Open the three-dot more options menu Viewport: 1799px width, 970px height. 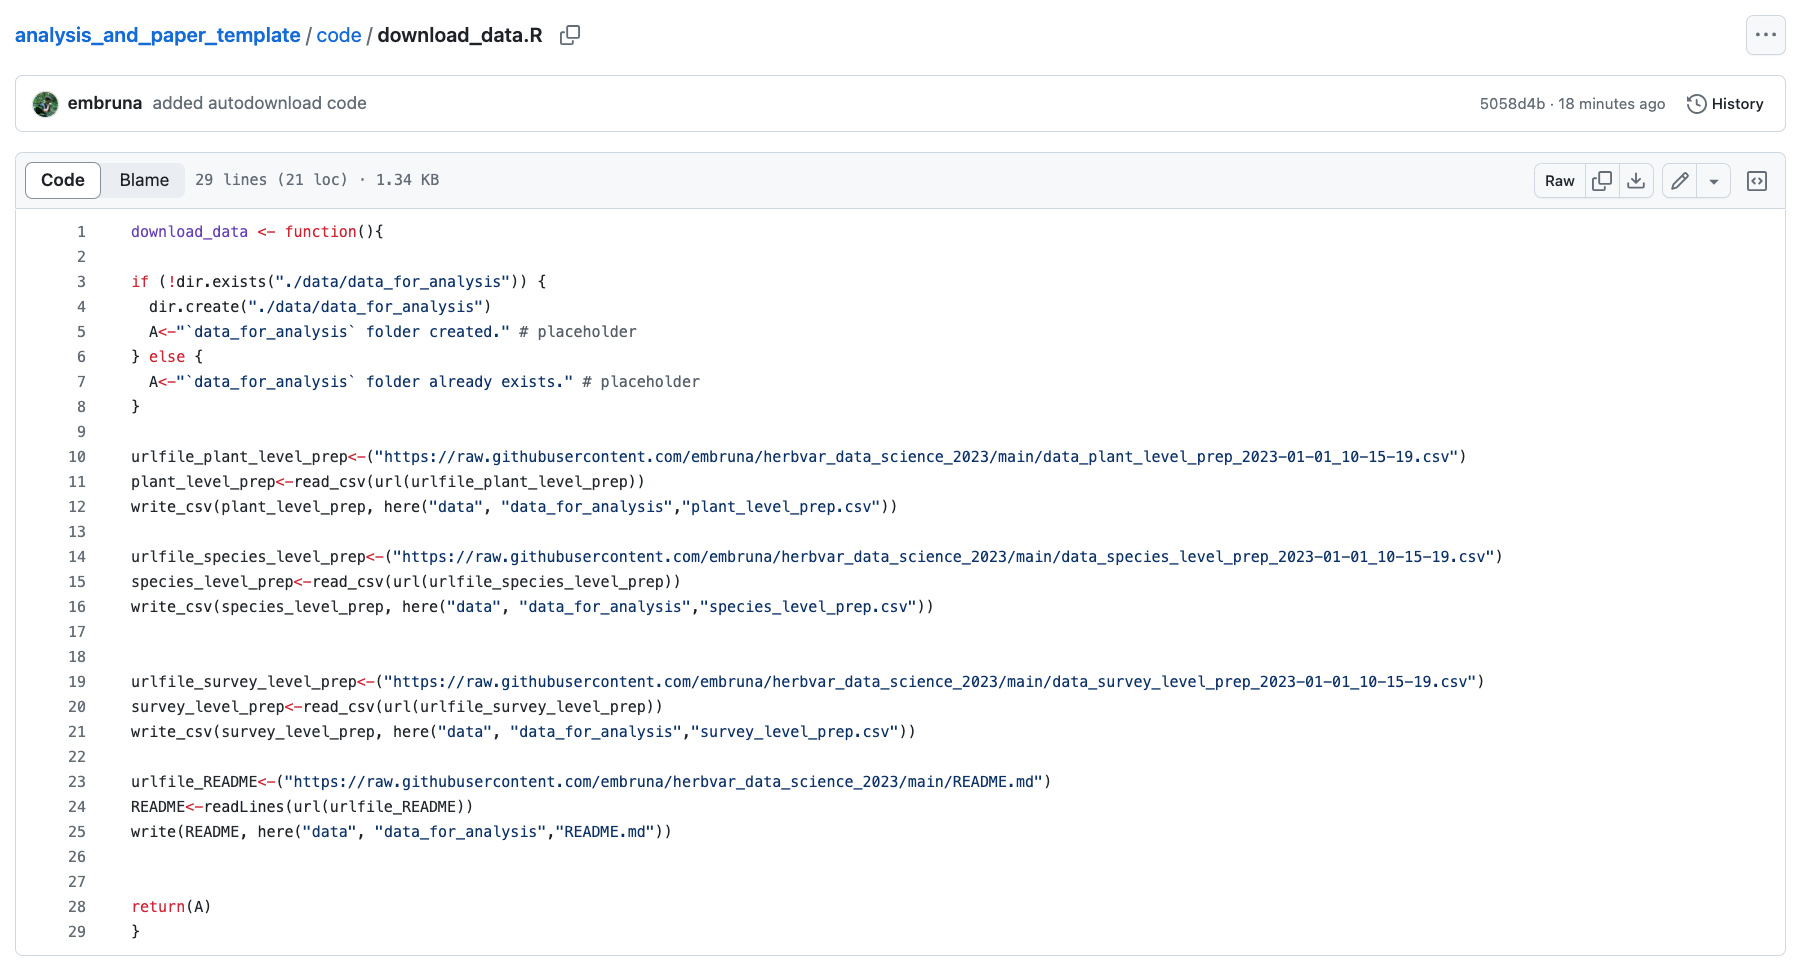tap(1765, 35)
